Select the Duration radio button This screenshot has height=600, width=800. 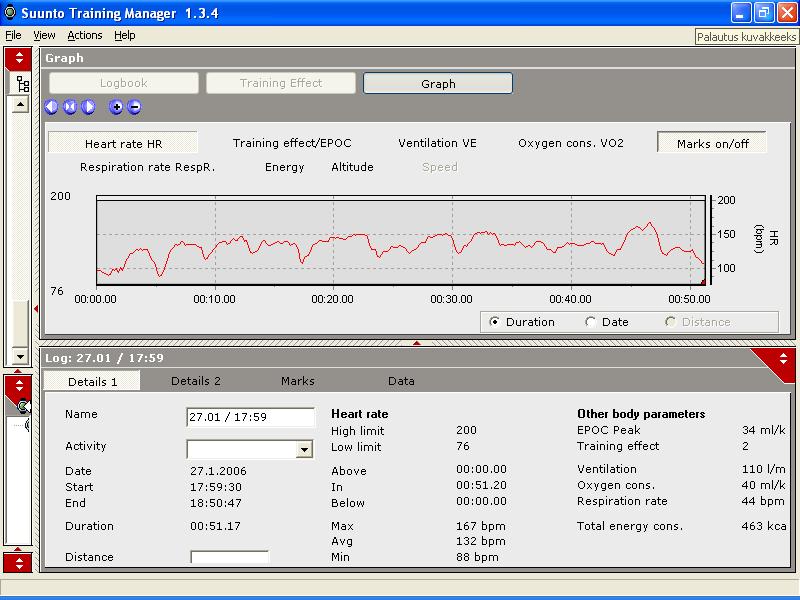click(x=494, y=322)
